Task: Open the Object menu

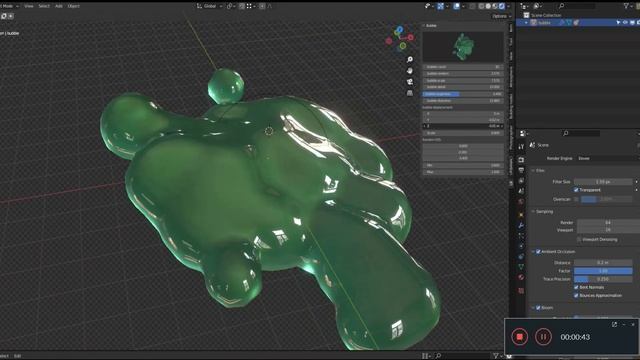Action: coord(73,6)
